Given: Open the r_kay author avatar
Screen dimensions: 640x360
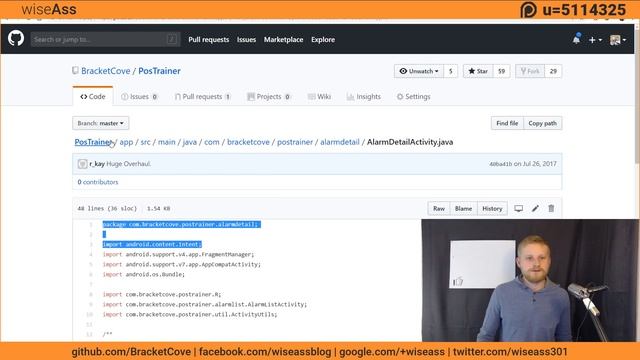Looking at the screenshot, I should 82,164.
